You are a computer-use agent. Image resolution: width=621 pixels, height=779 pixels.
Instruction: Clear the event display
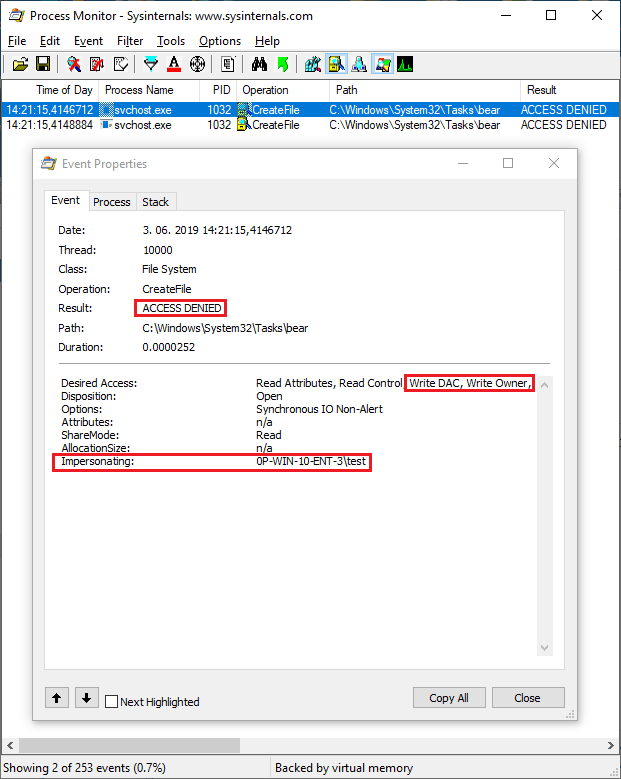click(x=121, y=64)
